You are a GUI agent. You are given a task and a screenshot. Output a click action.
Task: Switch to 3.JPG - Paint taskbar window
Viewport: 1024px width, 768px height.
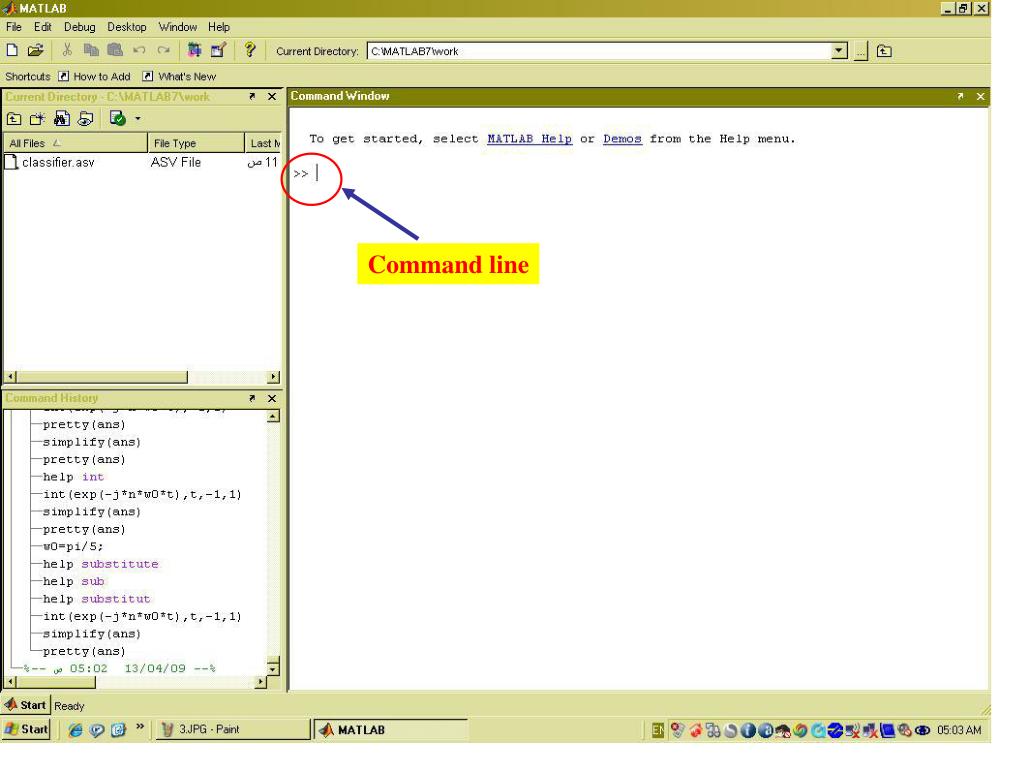(232, 729)
